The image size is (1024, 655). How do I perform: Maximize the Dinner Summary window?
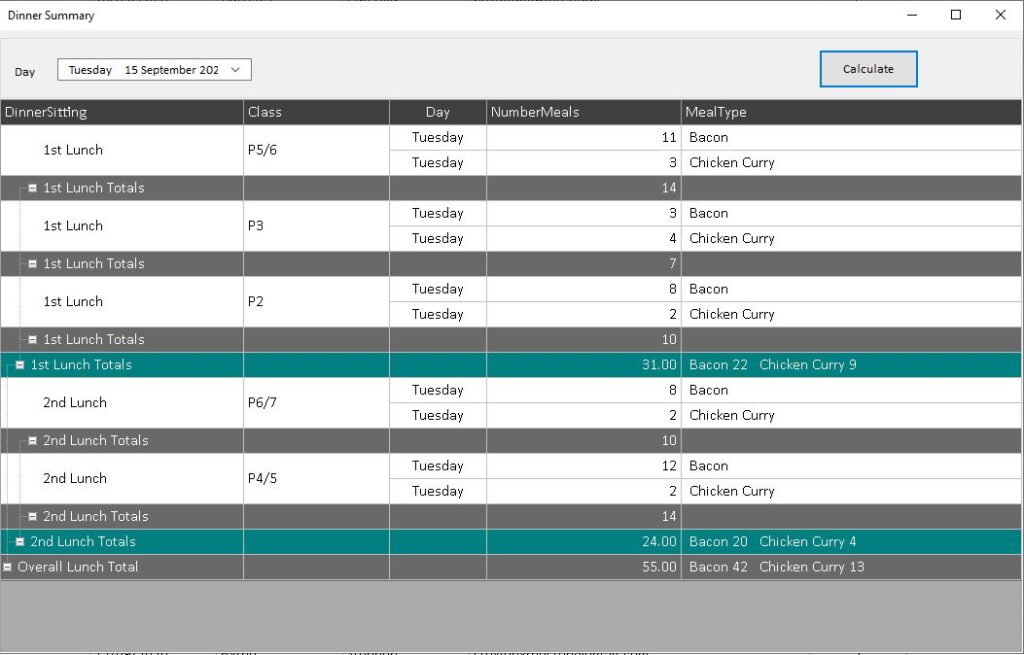click(956, 15)
